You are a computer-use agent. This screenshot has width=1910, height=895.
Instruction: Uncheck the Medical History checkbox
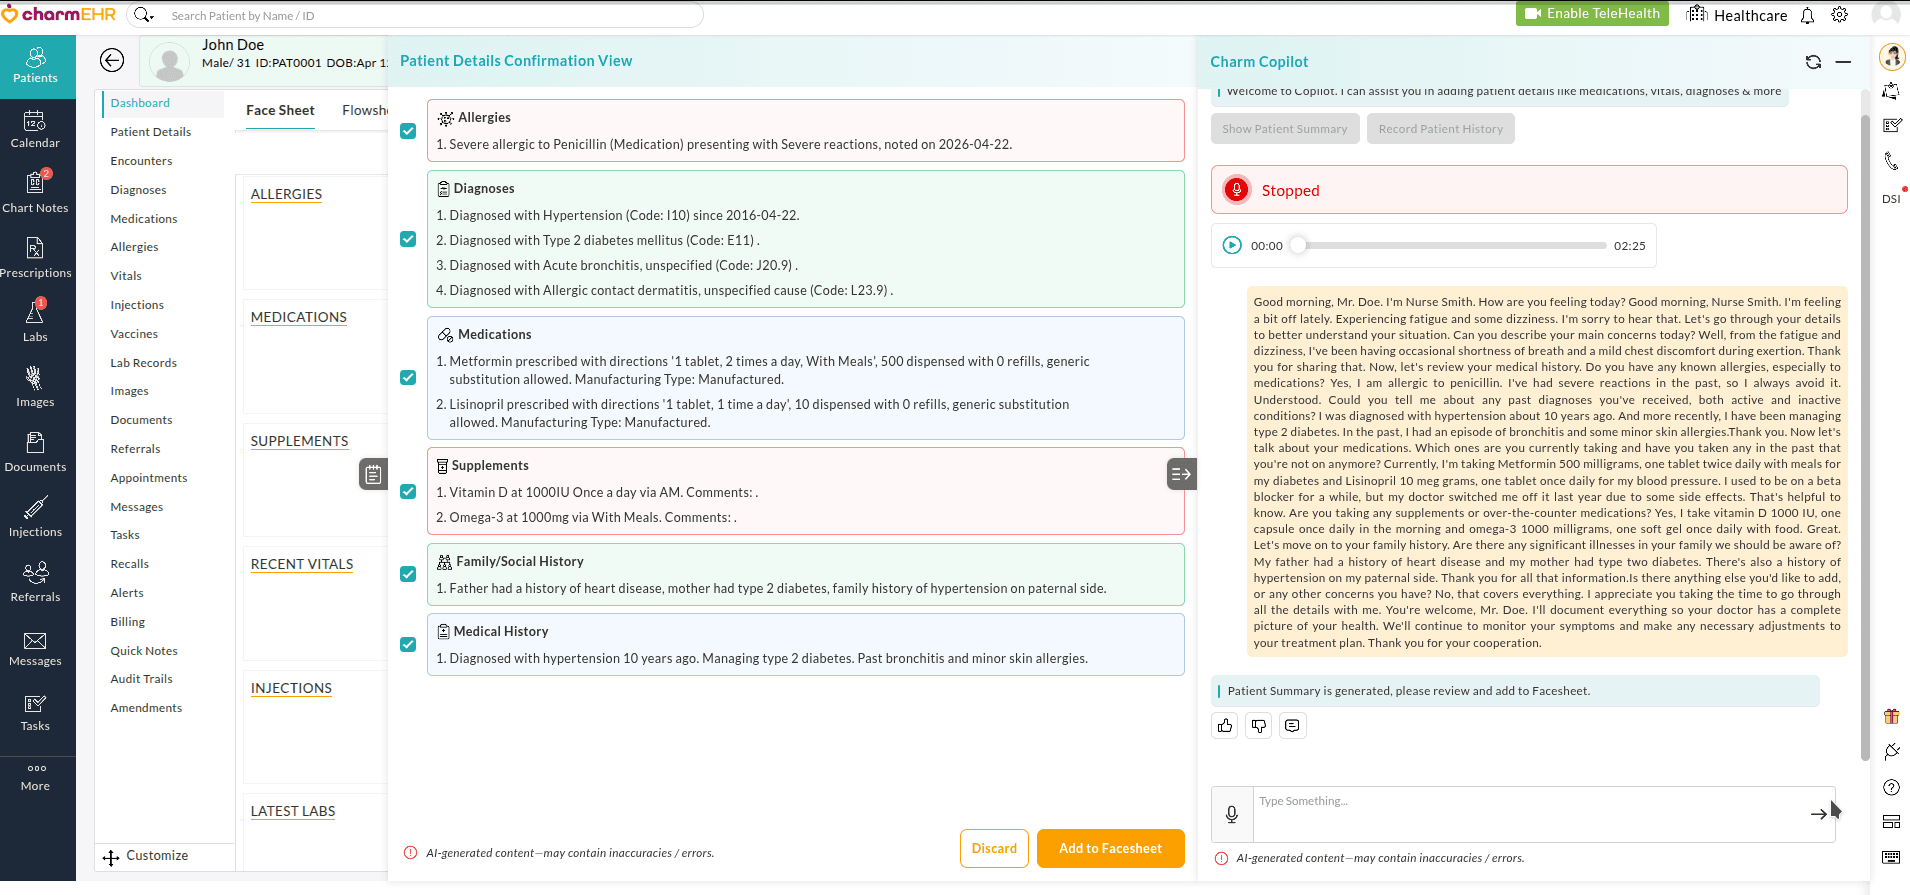coord(408,645)
